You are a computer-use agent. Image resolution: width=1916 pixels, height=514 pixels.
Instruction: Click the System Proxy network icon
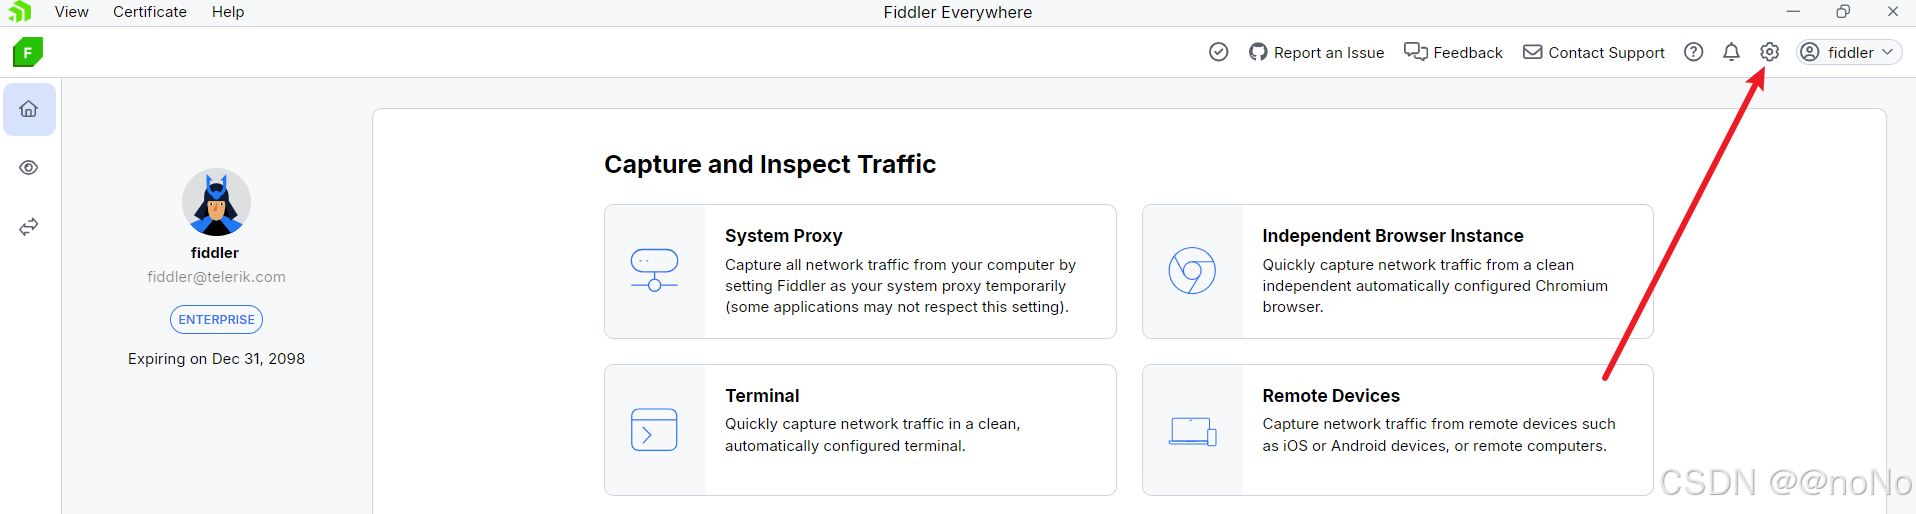click(x=654, y=270)
